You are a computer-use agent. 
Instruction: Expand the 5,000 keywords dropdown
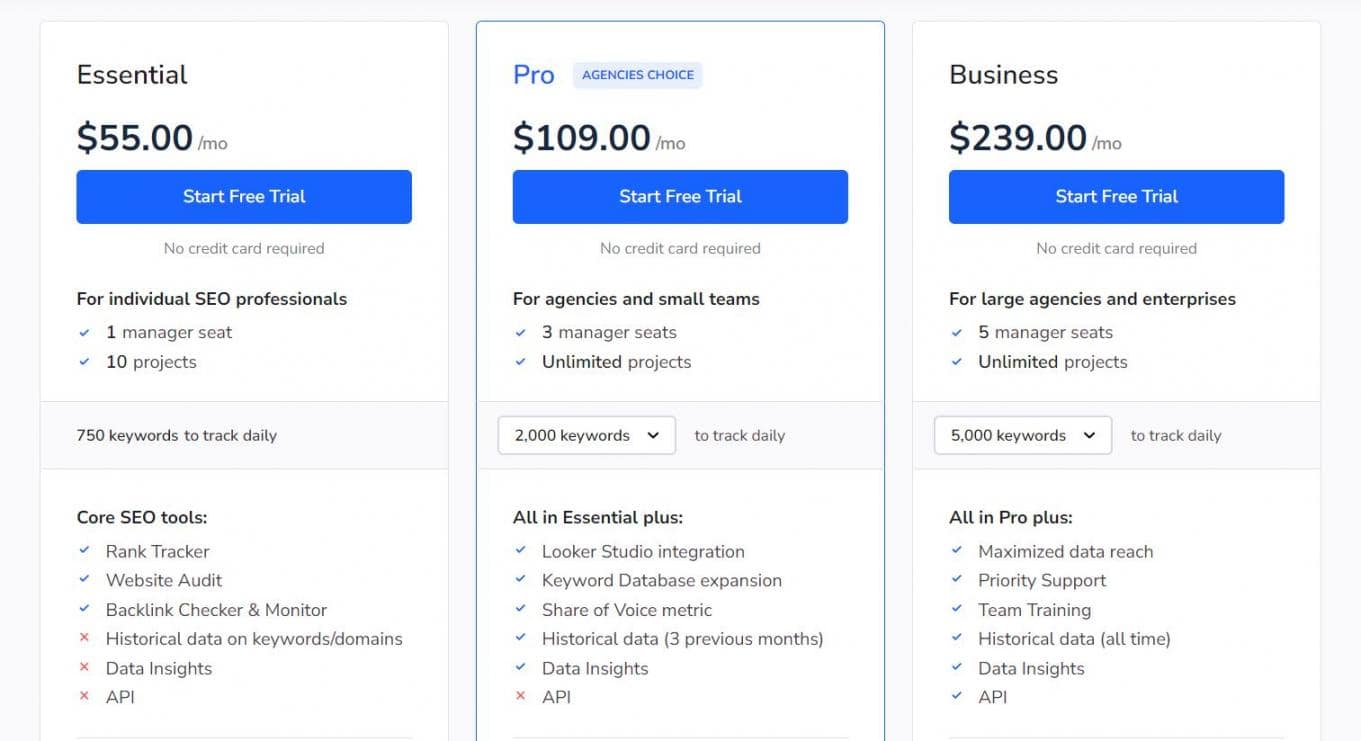1023,436
